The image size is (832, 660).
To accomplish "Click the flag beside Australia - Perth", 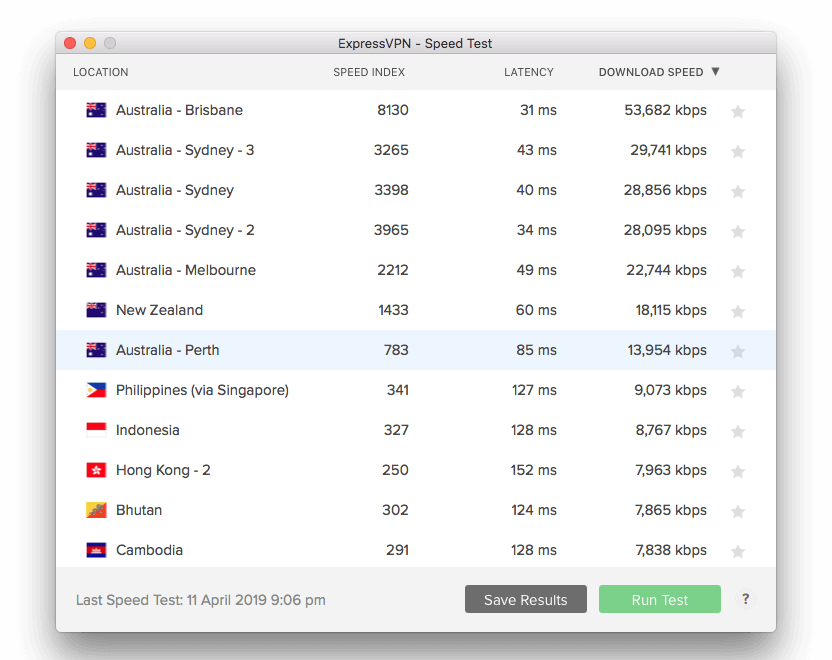I will click(96, 350).
